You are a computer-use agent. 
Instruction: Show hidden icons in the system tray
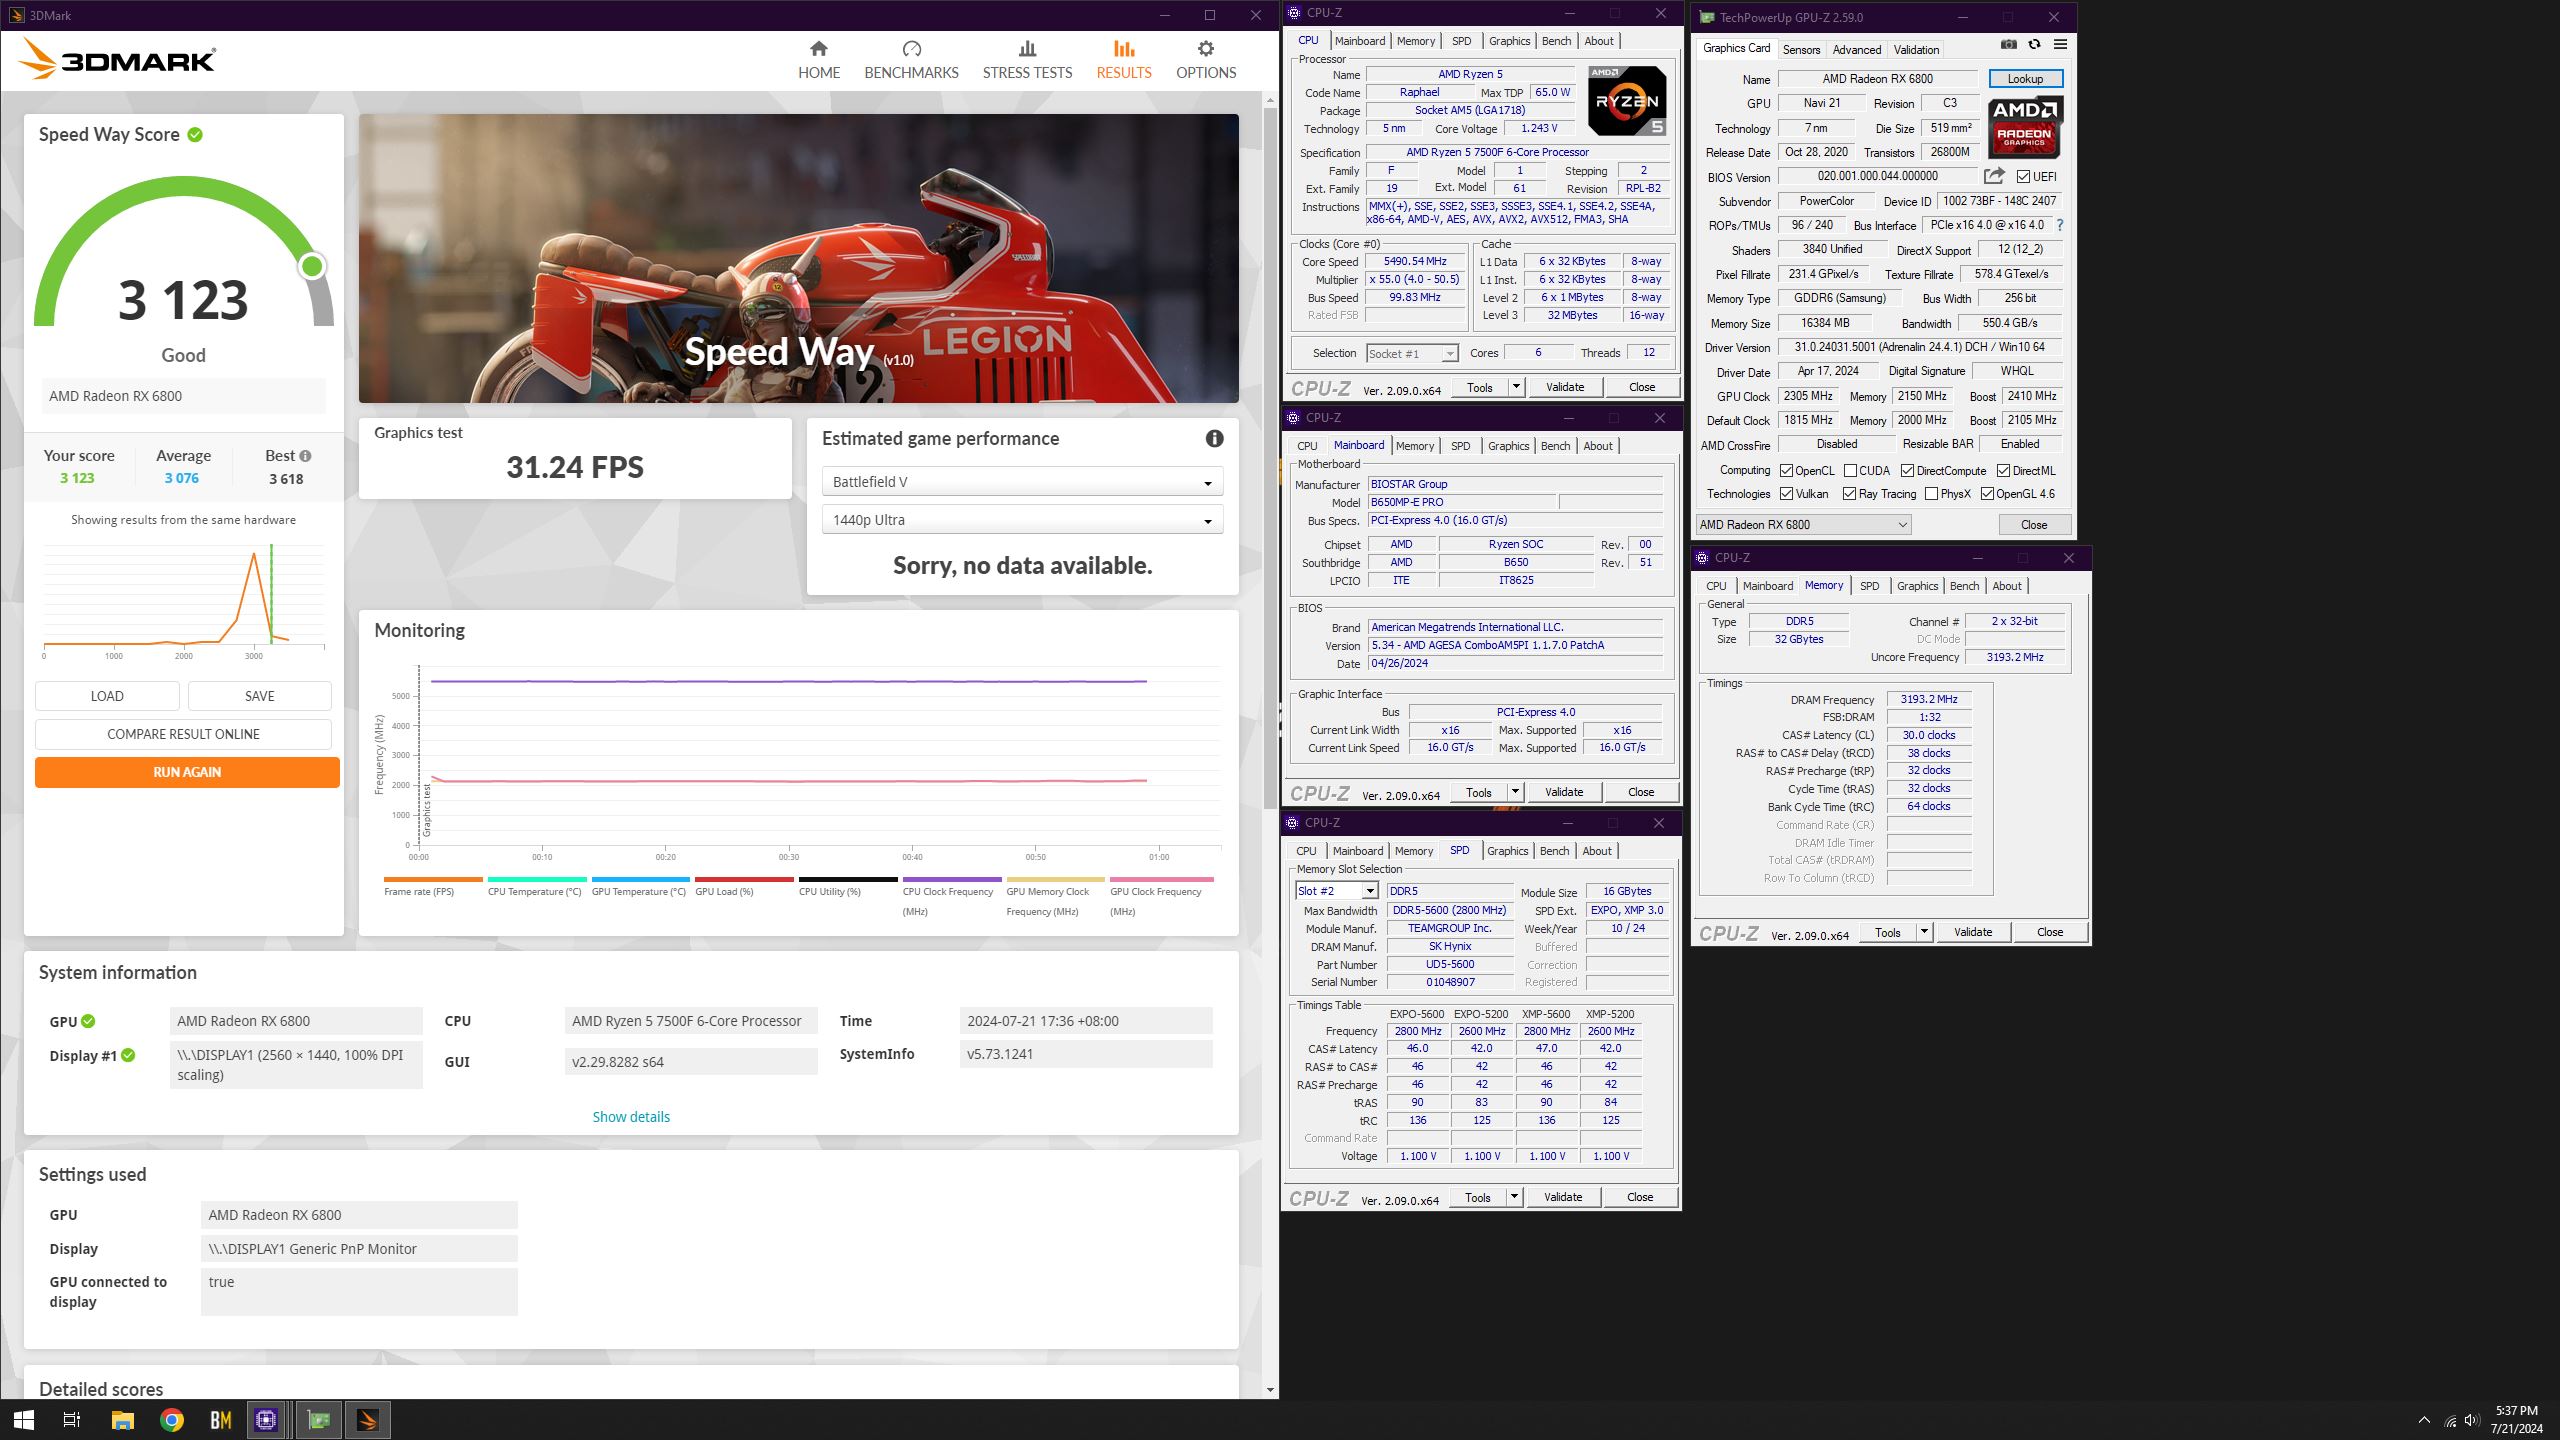pyautogui.click(x=2424, y=1420)
